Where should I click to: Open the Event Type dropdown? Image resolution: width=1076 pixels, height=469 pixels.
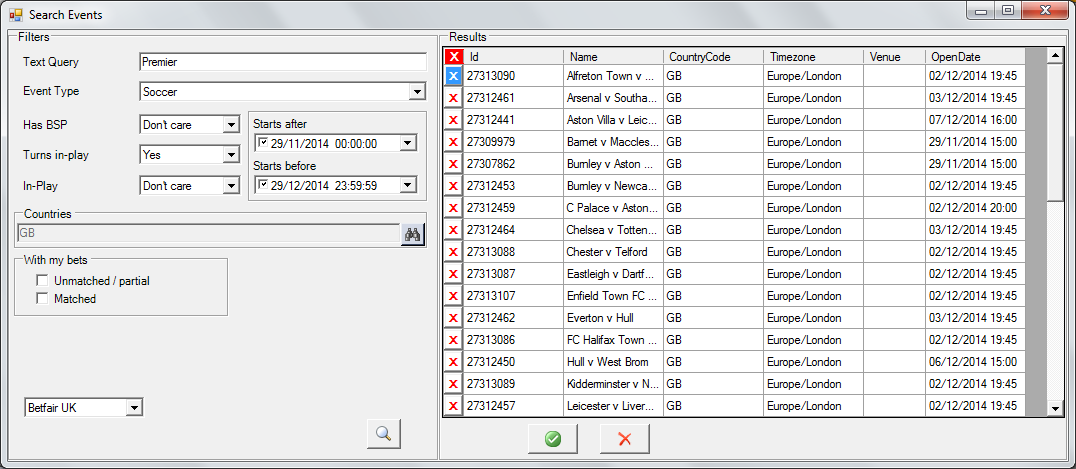[x=417, y=92]
